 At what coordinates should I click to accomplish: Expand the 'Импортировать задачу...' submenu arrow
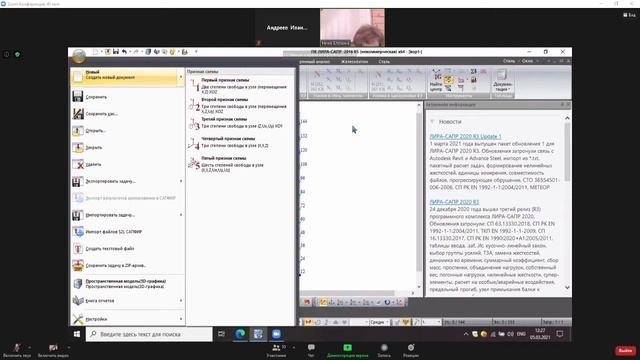pyautogui.click(x=181, y=215)
